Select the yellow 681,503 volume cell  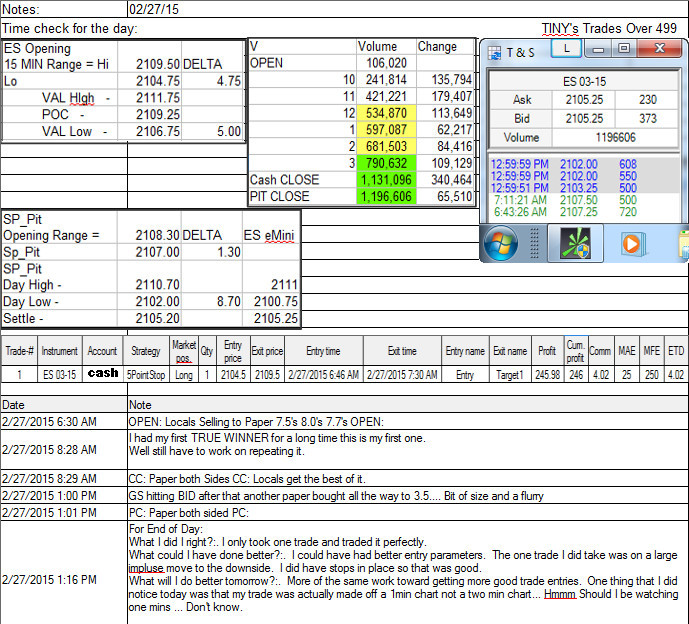[x=386, y=146]
